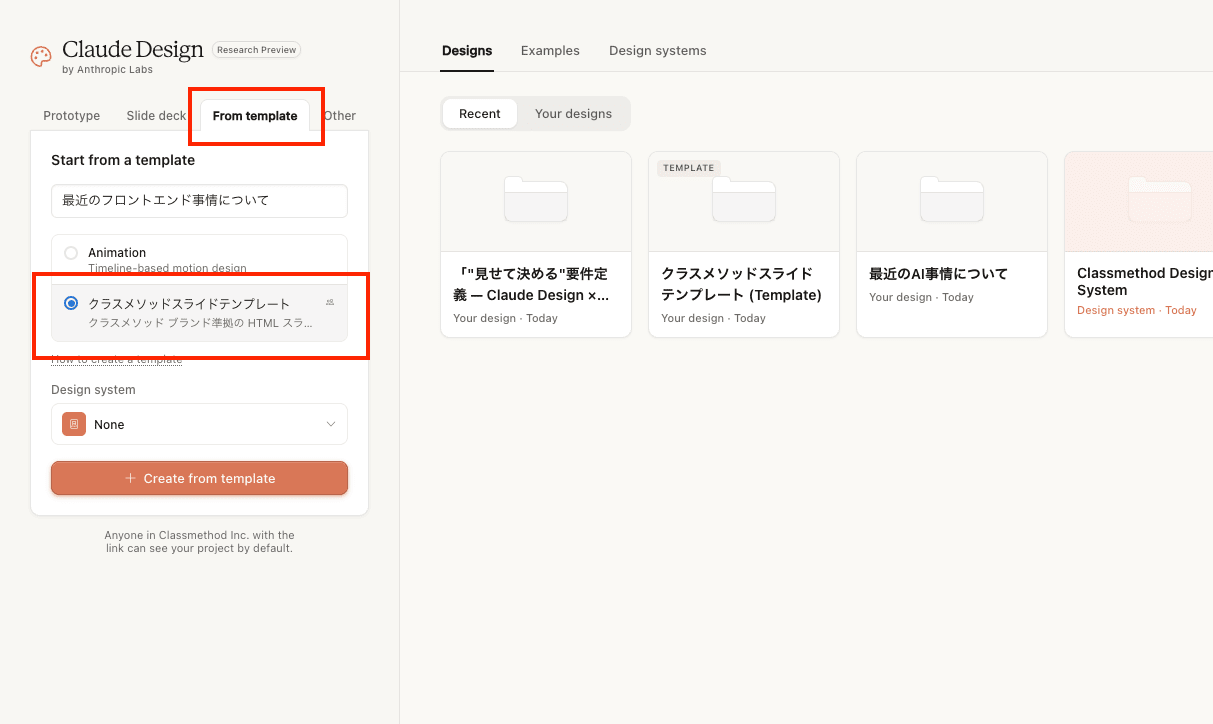Select the クラスメソッドスライドテンプレート radio button

[71, 303]
